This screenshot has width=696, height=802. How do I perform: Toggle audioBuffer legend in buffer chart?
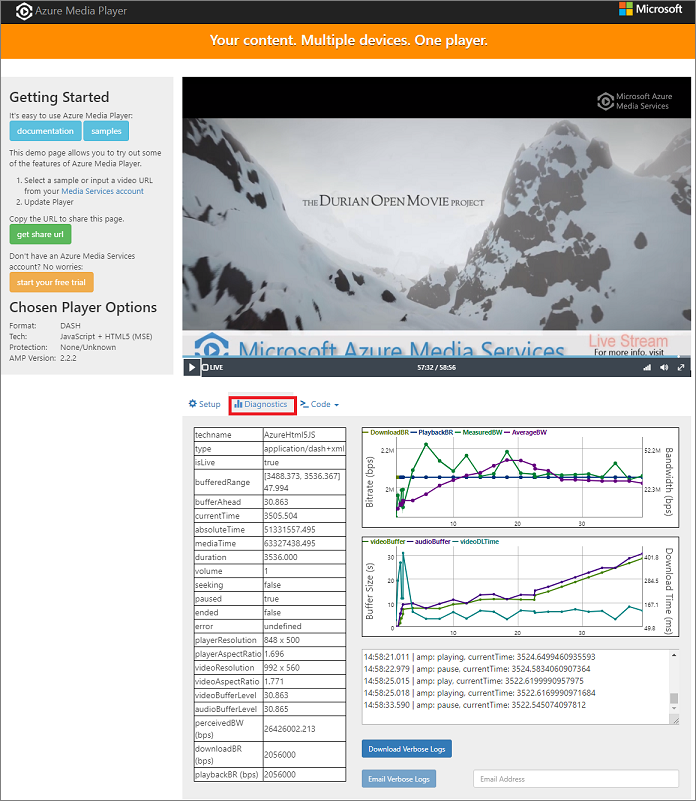[x=429, y=542]
